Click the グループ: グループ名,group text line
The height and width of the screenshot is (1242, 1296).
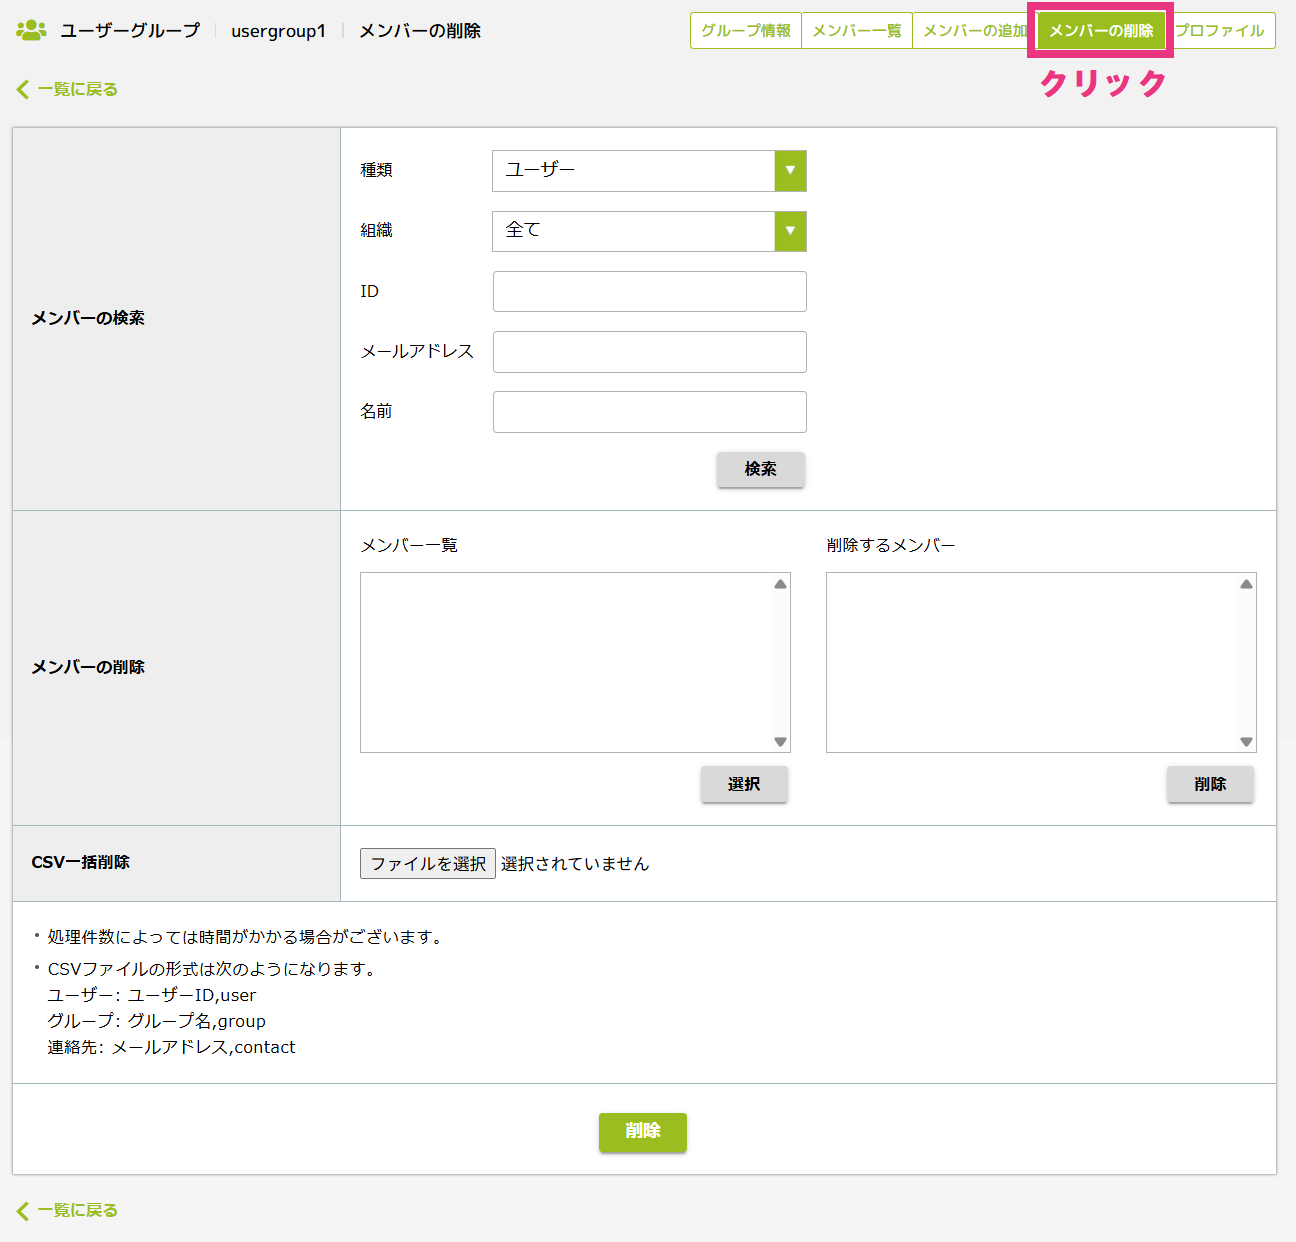coord(157,1022)
